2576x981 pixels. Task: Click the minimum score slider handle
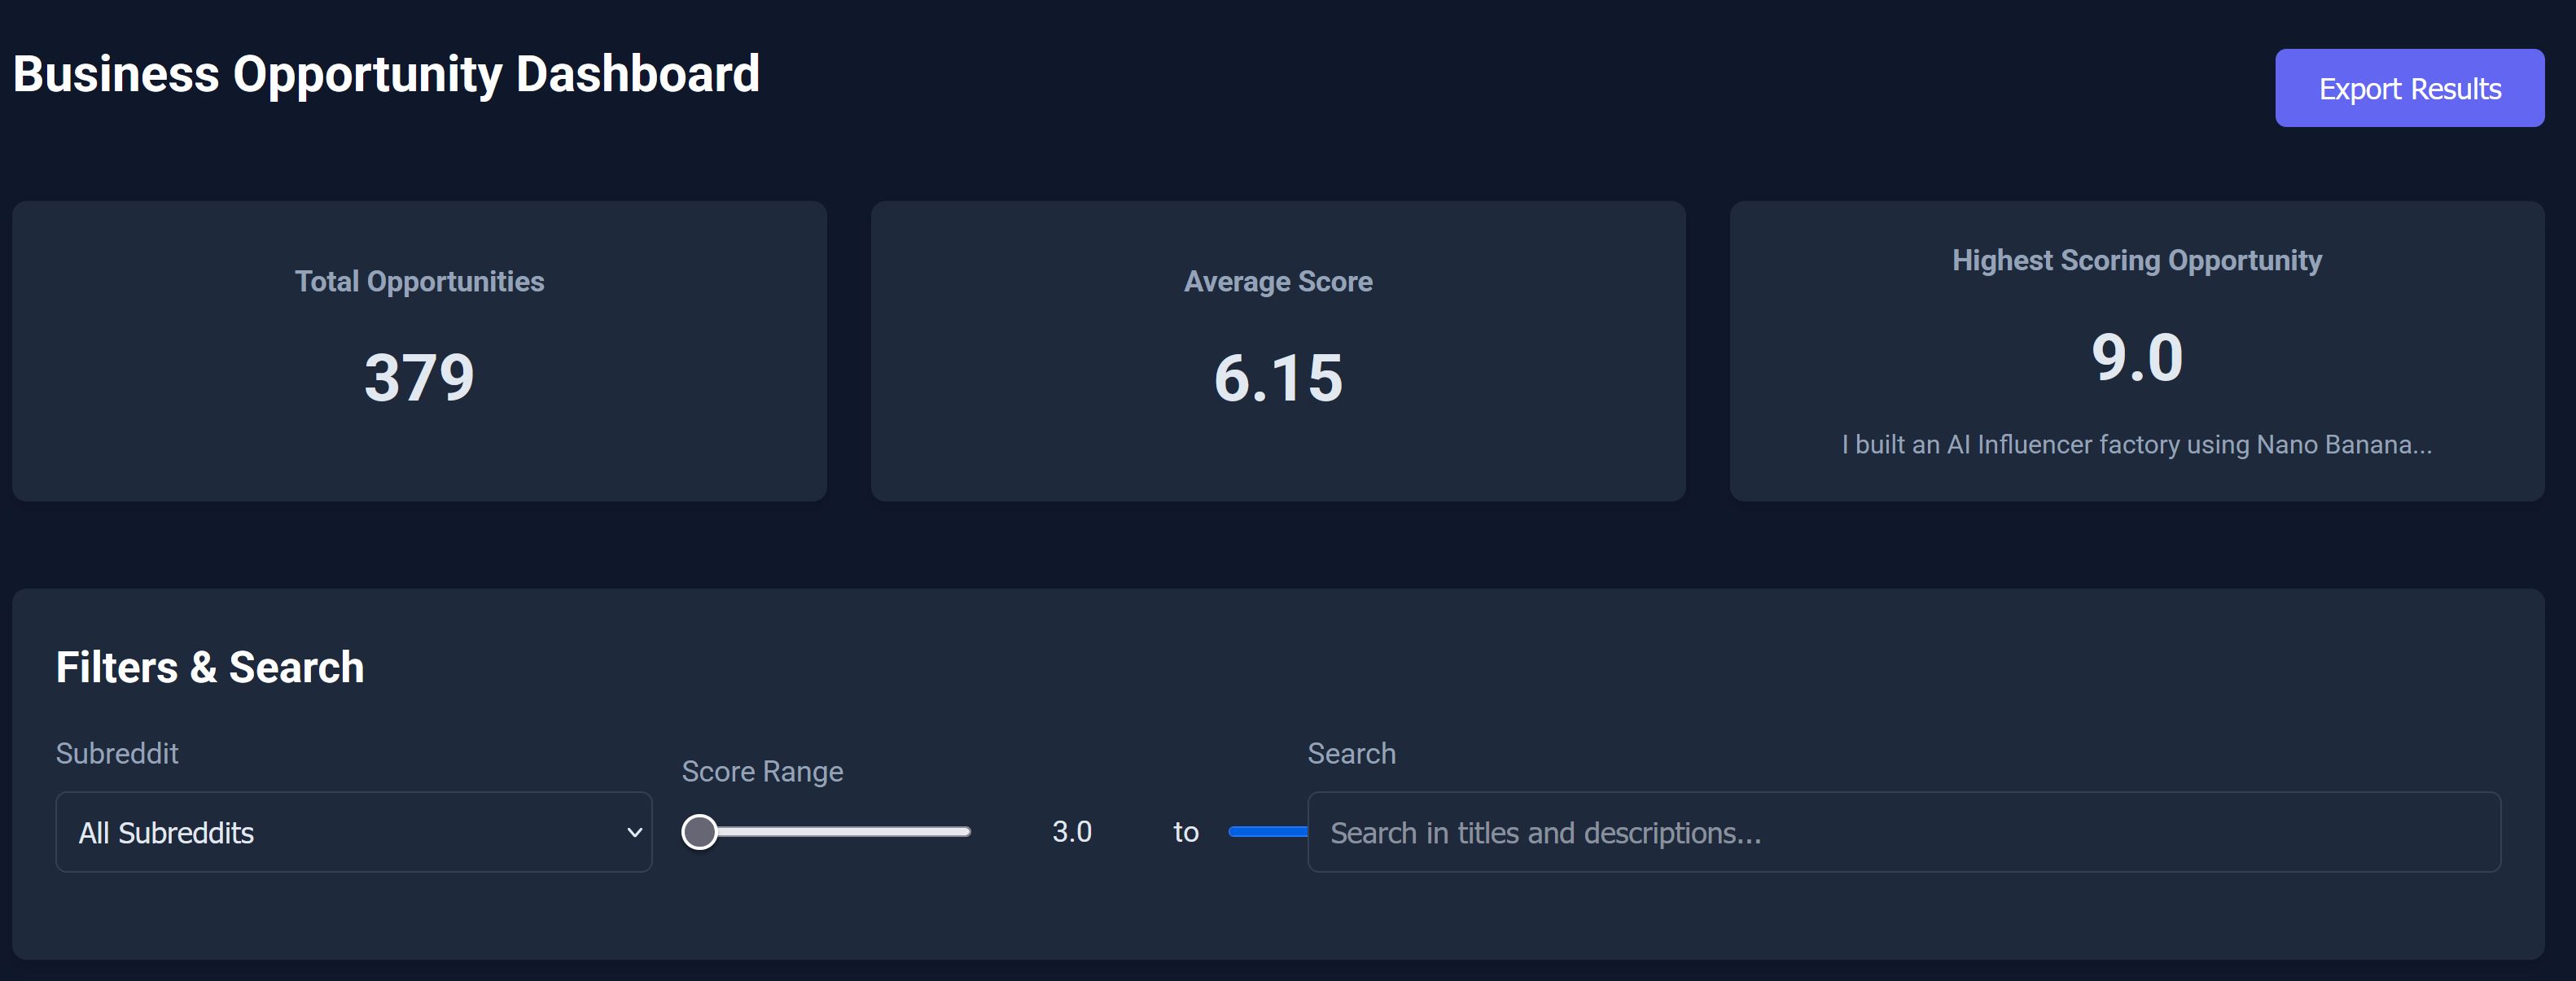click(699, 832)
